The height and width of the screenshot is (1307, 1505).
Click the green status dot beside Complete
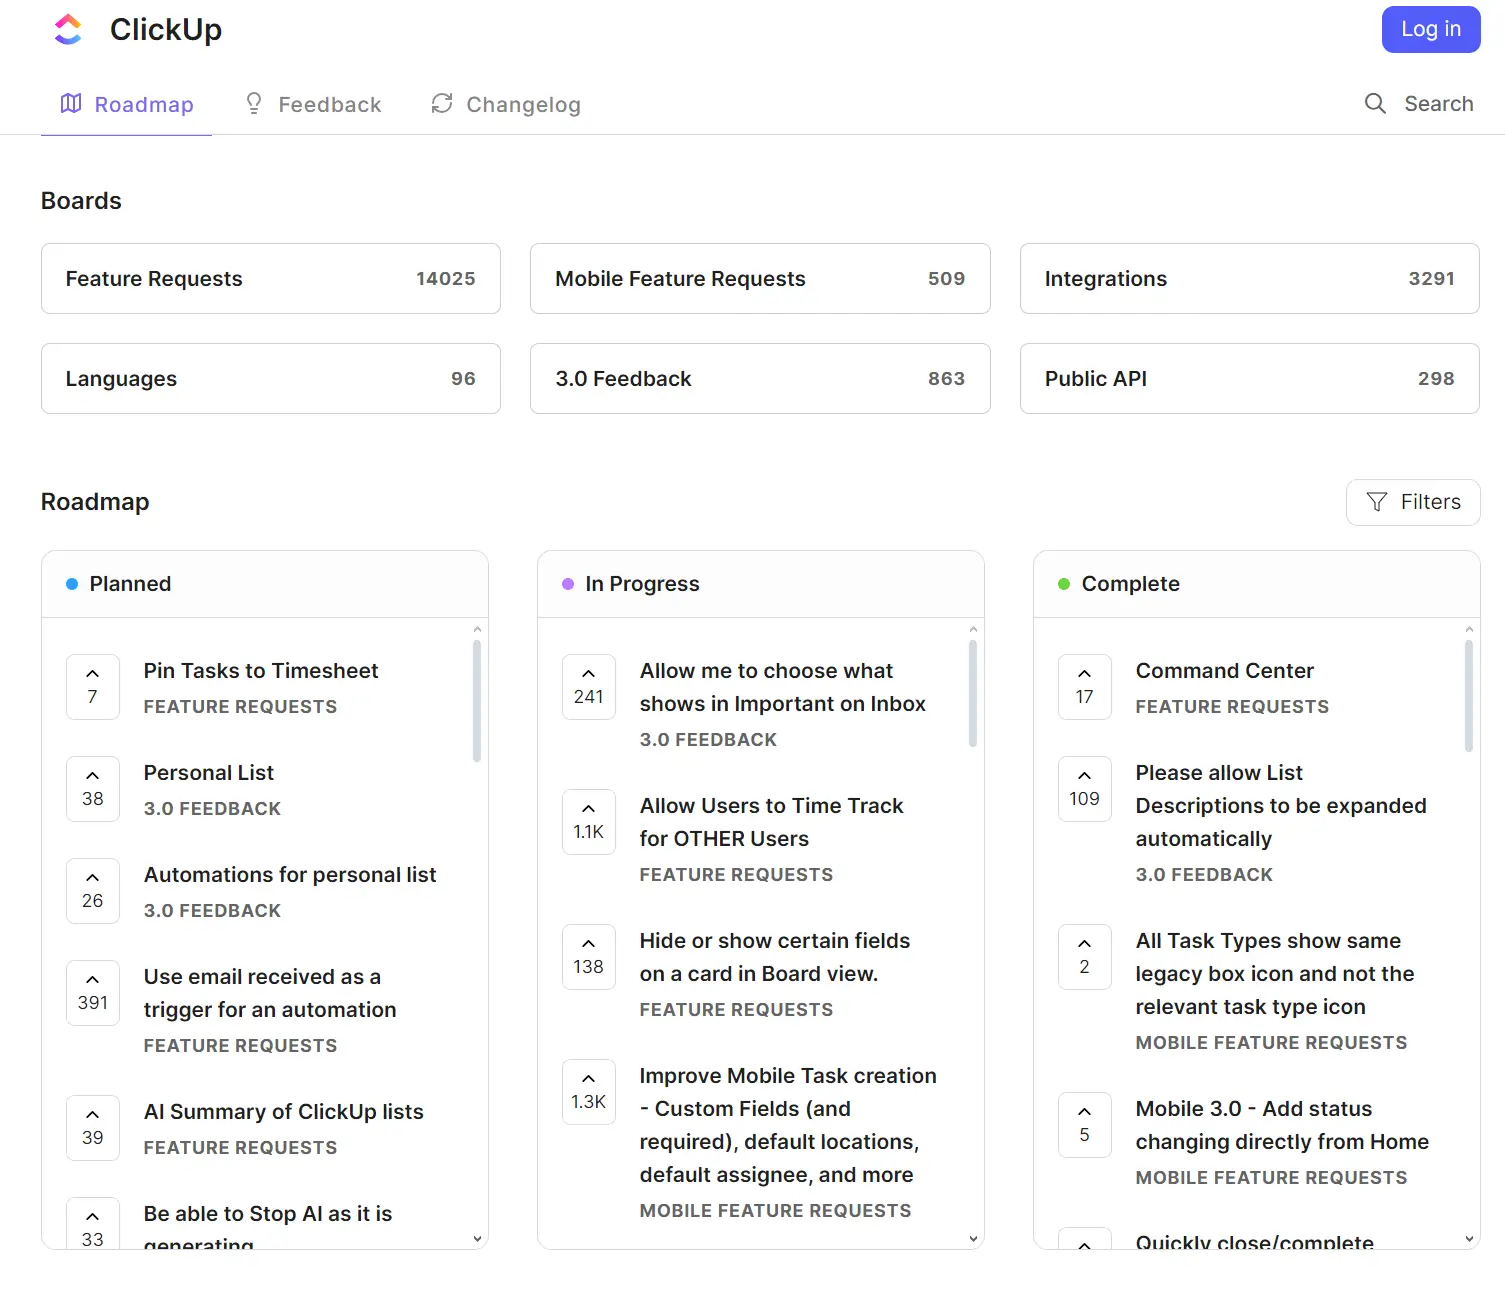[x=1062, y=583]
